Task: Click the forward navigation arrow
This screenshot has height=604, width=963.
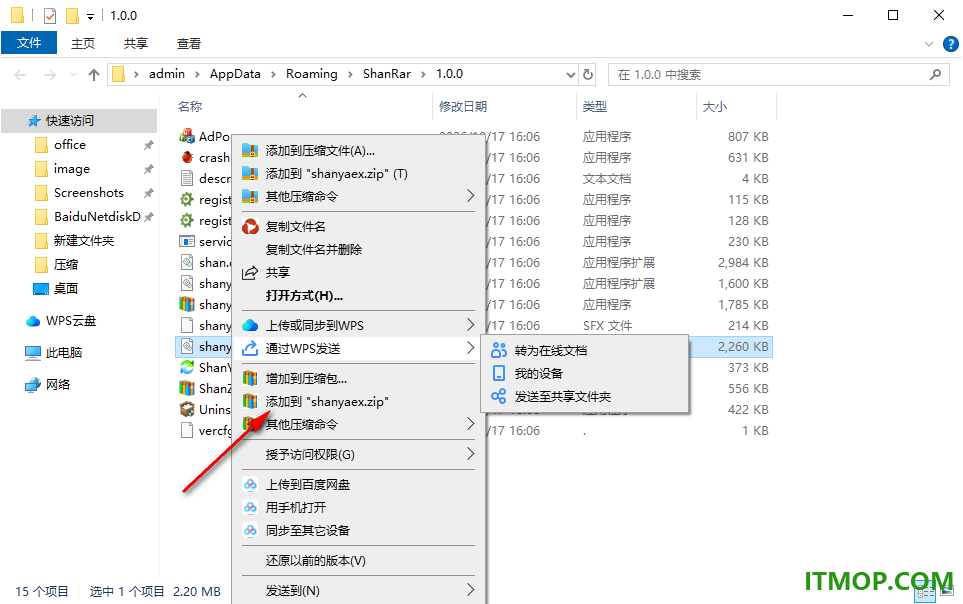Action: [50, 74]
